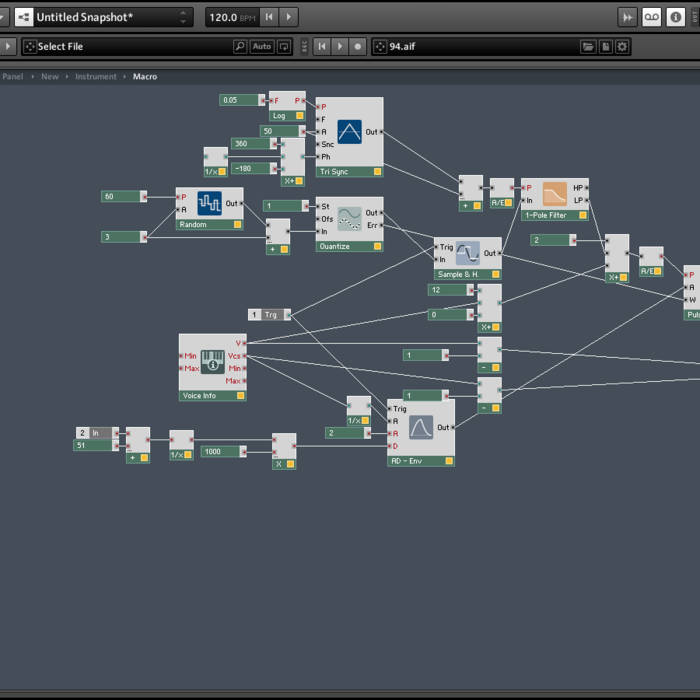Click the open folder button beside 94.aif

point(588,46)
